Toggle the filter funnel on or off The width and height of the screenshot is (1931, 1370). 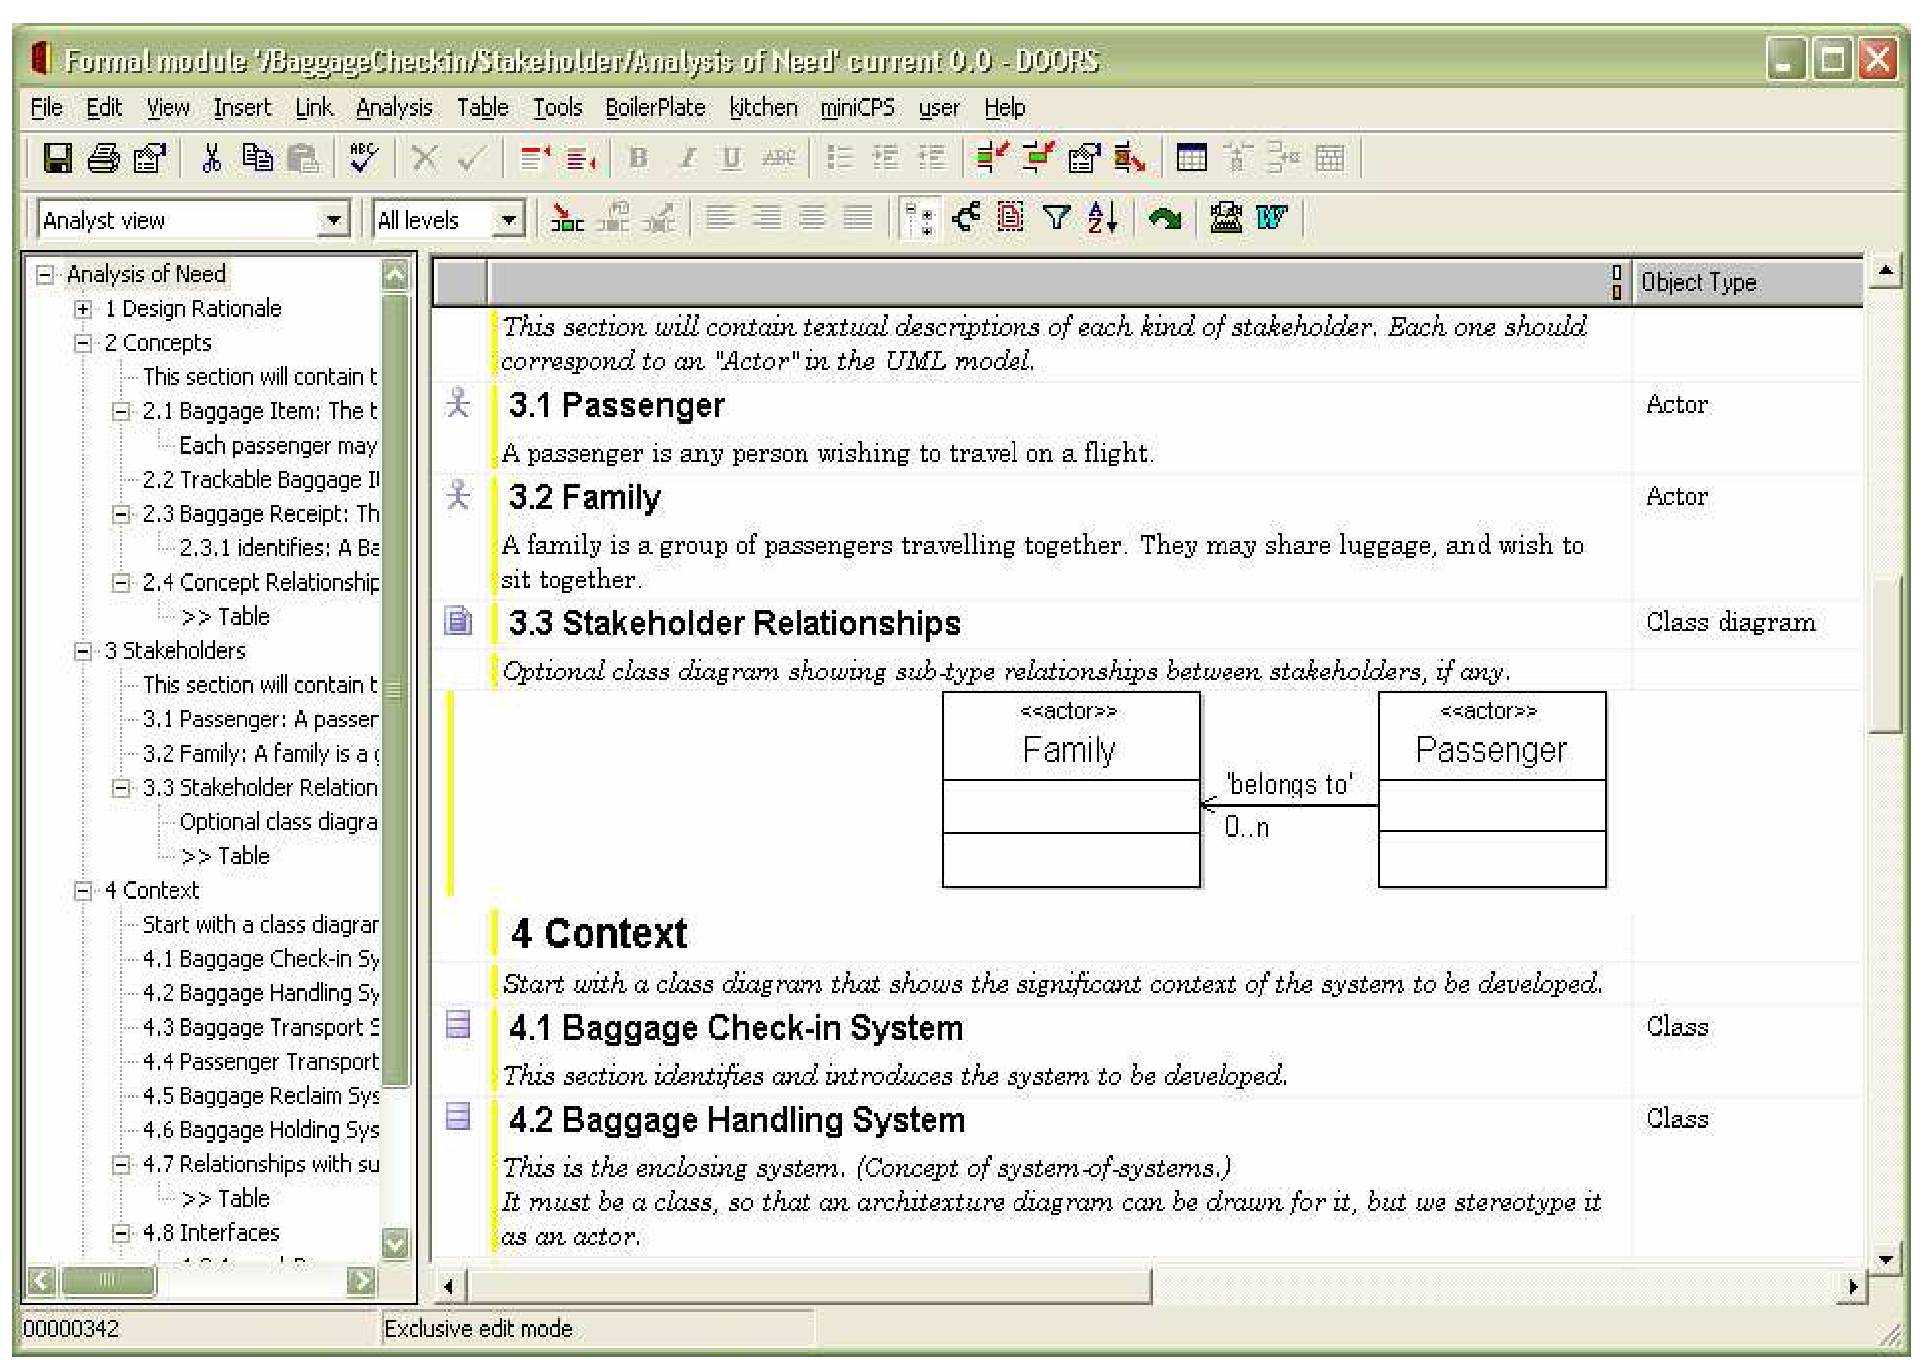[x=1057, y=217]
